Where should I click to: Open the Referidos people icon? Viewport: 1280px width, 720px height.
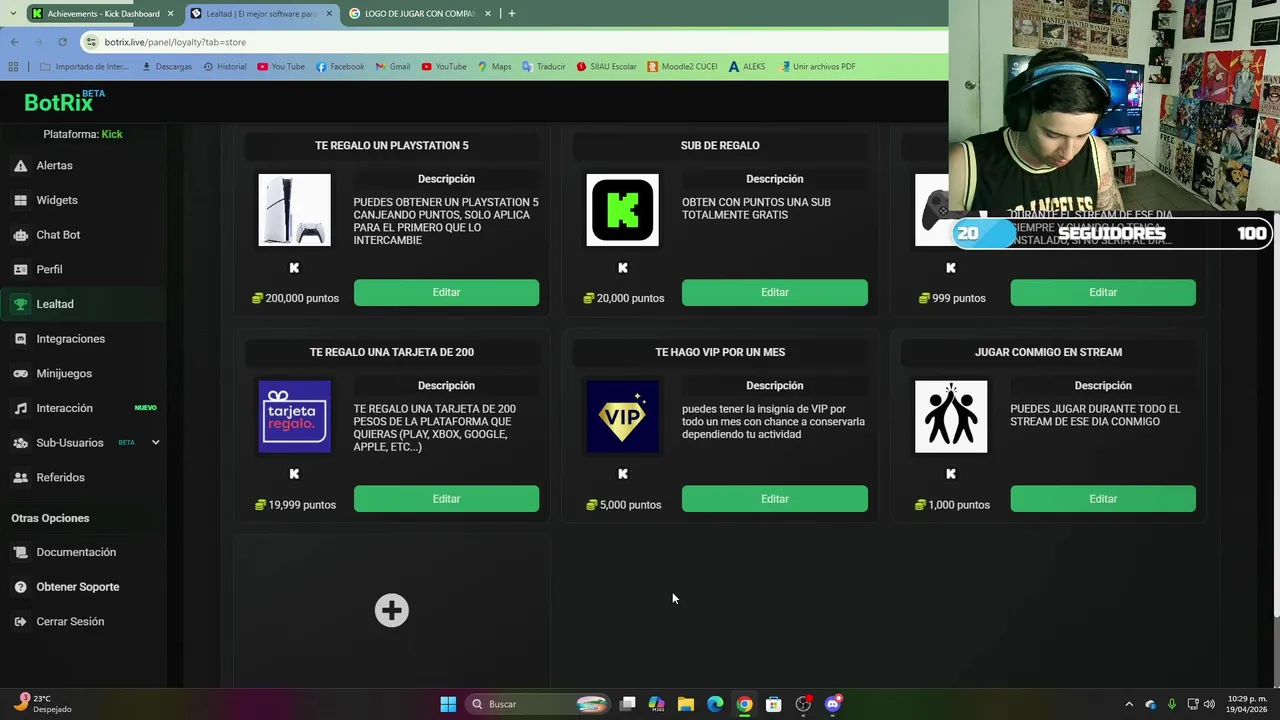coord(20,478)
